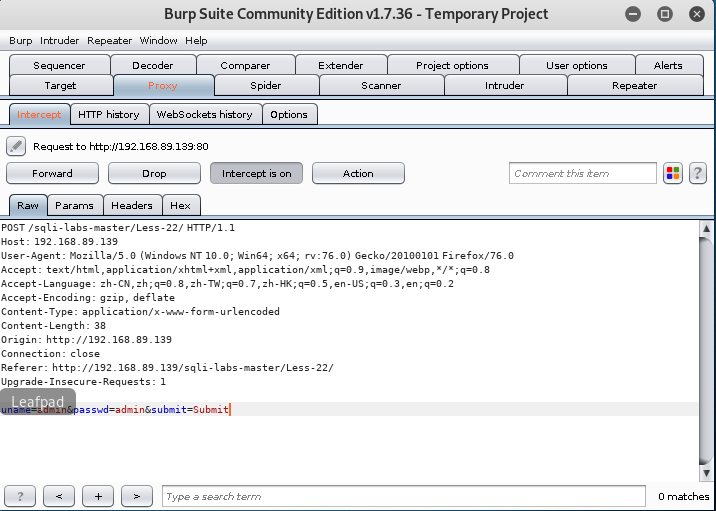Switch to the Comparer tab
Screen dimensions: 716x511
tap(245, 65)
